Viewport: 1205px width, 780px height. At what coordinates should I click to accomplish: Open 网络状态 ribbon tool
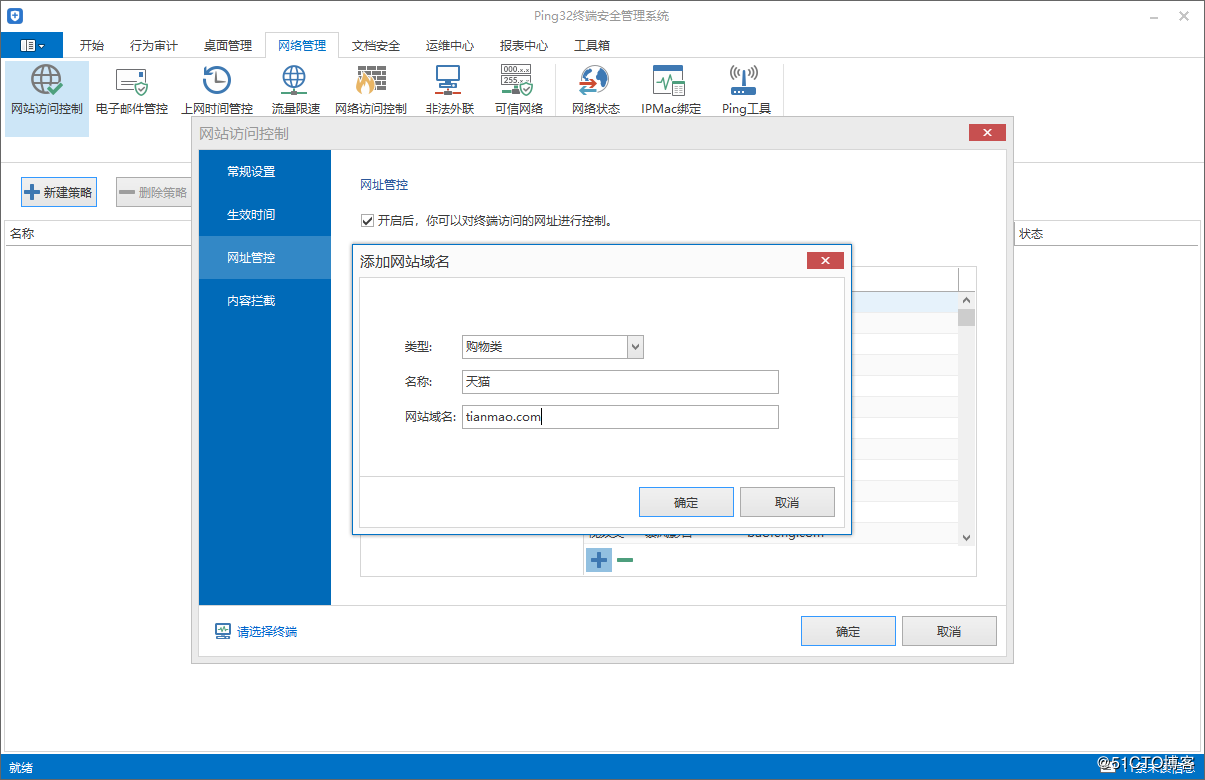[x=596, y=91]
